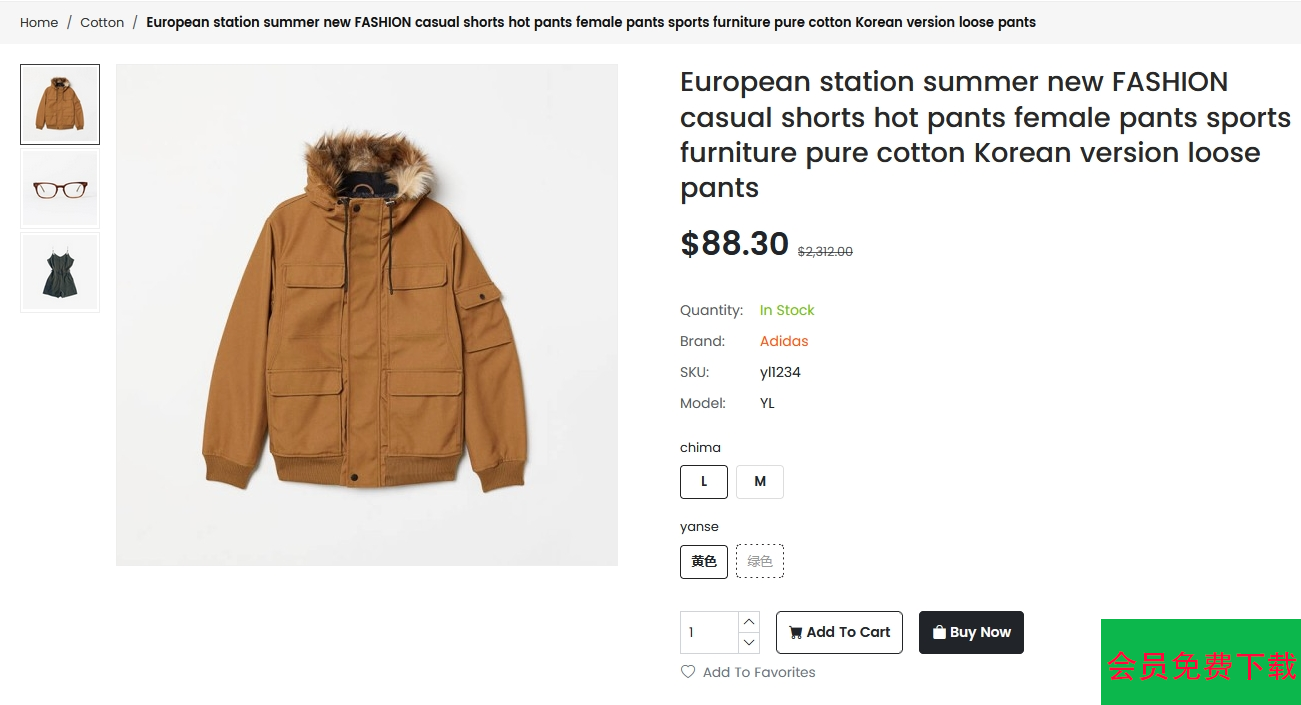Click the heart Add To Favorites icon
1301x705 pixels.
(x=688, y=672)
